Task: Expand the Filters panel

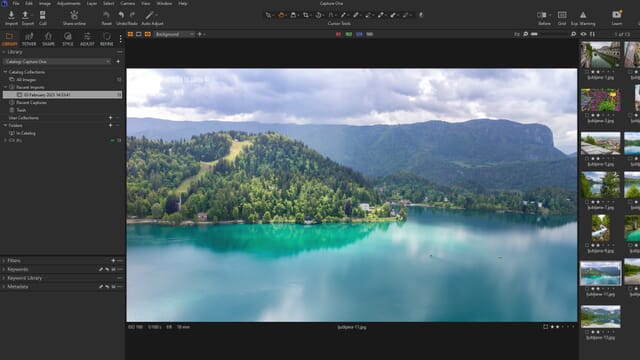Action: (x=4, y=260)
